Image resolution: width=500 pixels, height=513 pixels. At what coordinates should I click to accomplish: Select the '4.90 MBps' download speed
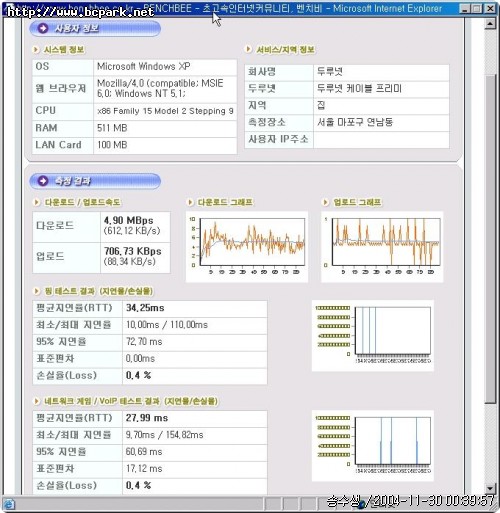click(x=129, y=220)
